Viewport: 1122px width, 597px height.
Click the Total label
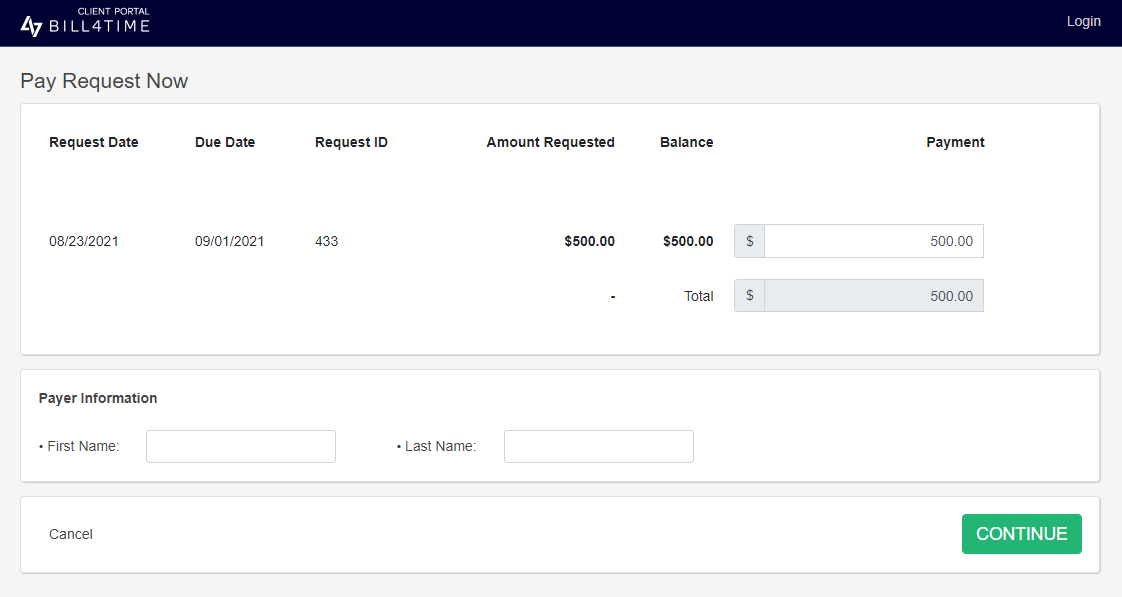click(698, 296)
